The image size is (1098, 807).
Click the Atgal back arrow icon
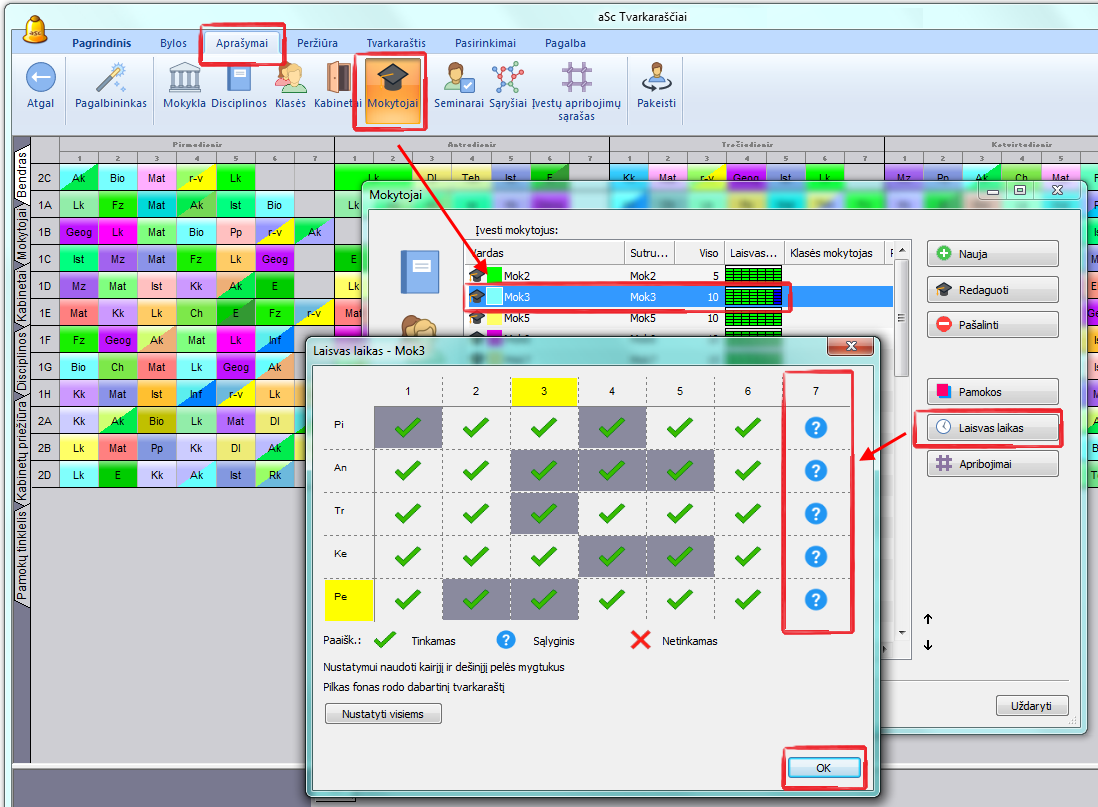coord(40,78)
